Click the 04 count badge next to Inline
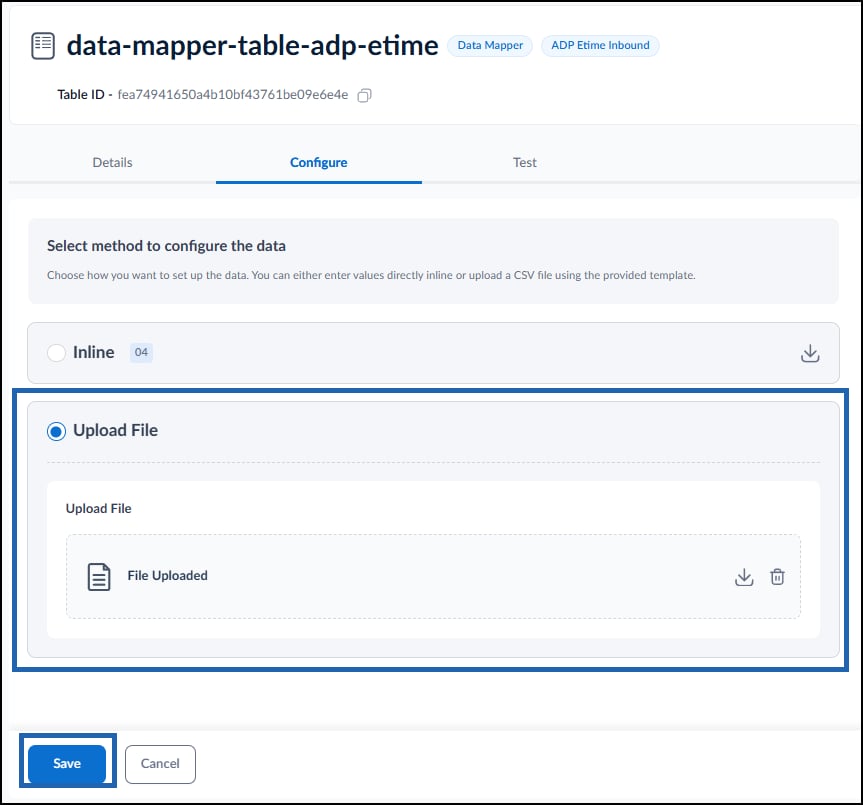Screen dimensions: 863x805 141,352
